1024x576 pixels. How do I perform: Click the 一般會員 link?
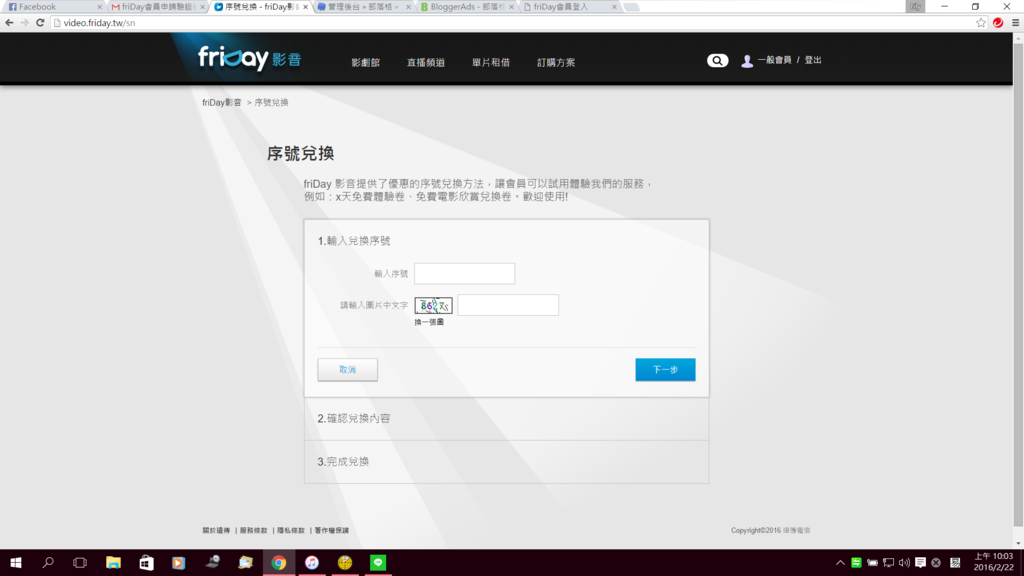(x=775, y=60)
